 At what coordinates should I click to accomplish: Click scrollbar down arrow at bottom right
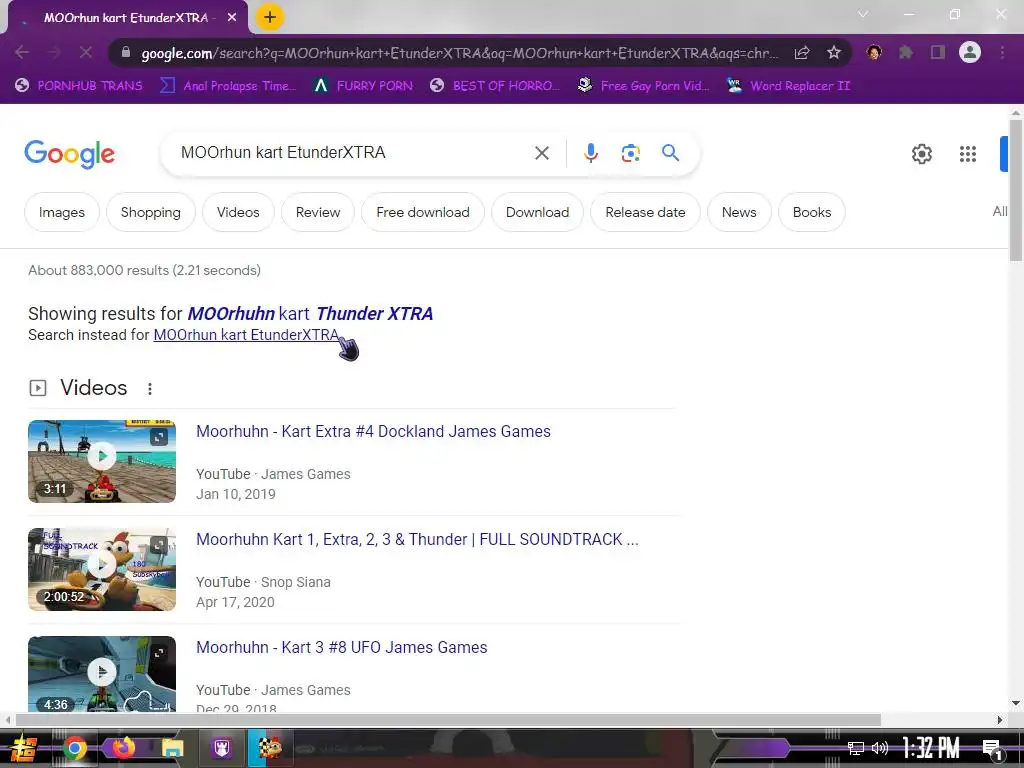point(1016,703)
